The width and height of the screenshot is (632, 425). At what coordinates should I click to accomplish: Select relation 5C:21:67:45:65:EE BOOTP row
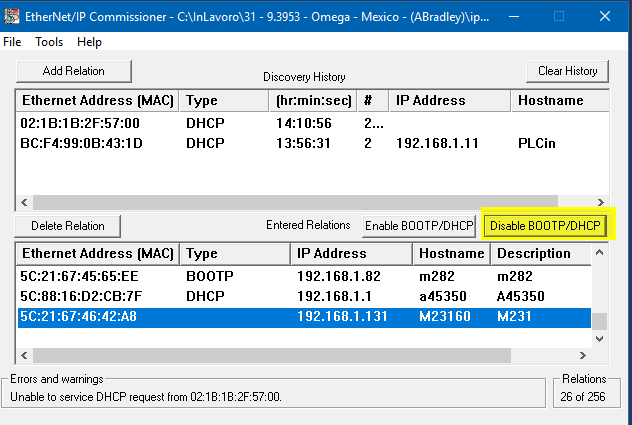click(x=304, y=276)
